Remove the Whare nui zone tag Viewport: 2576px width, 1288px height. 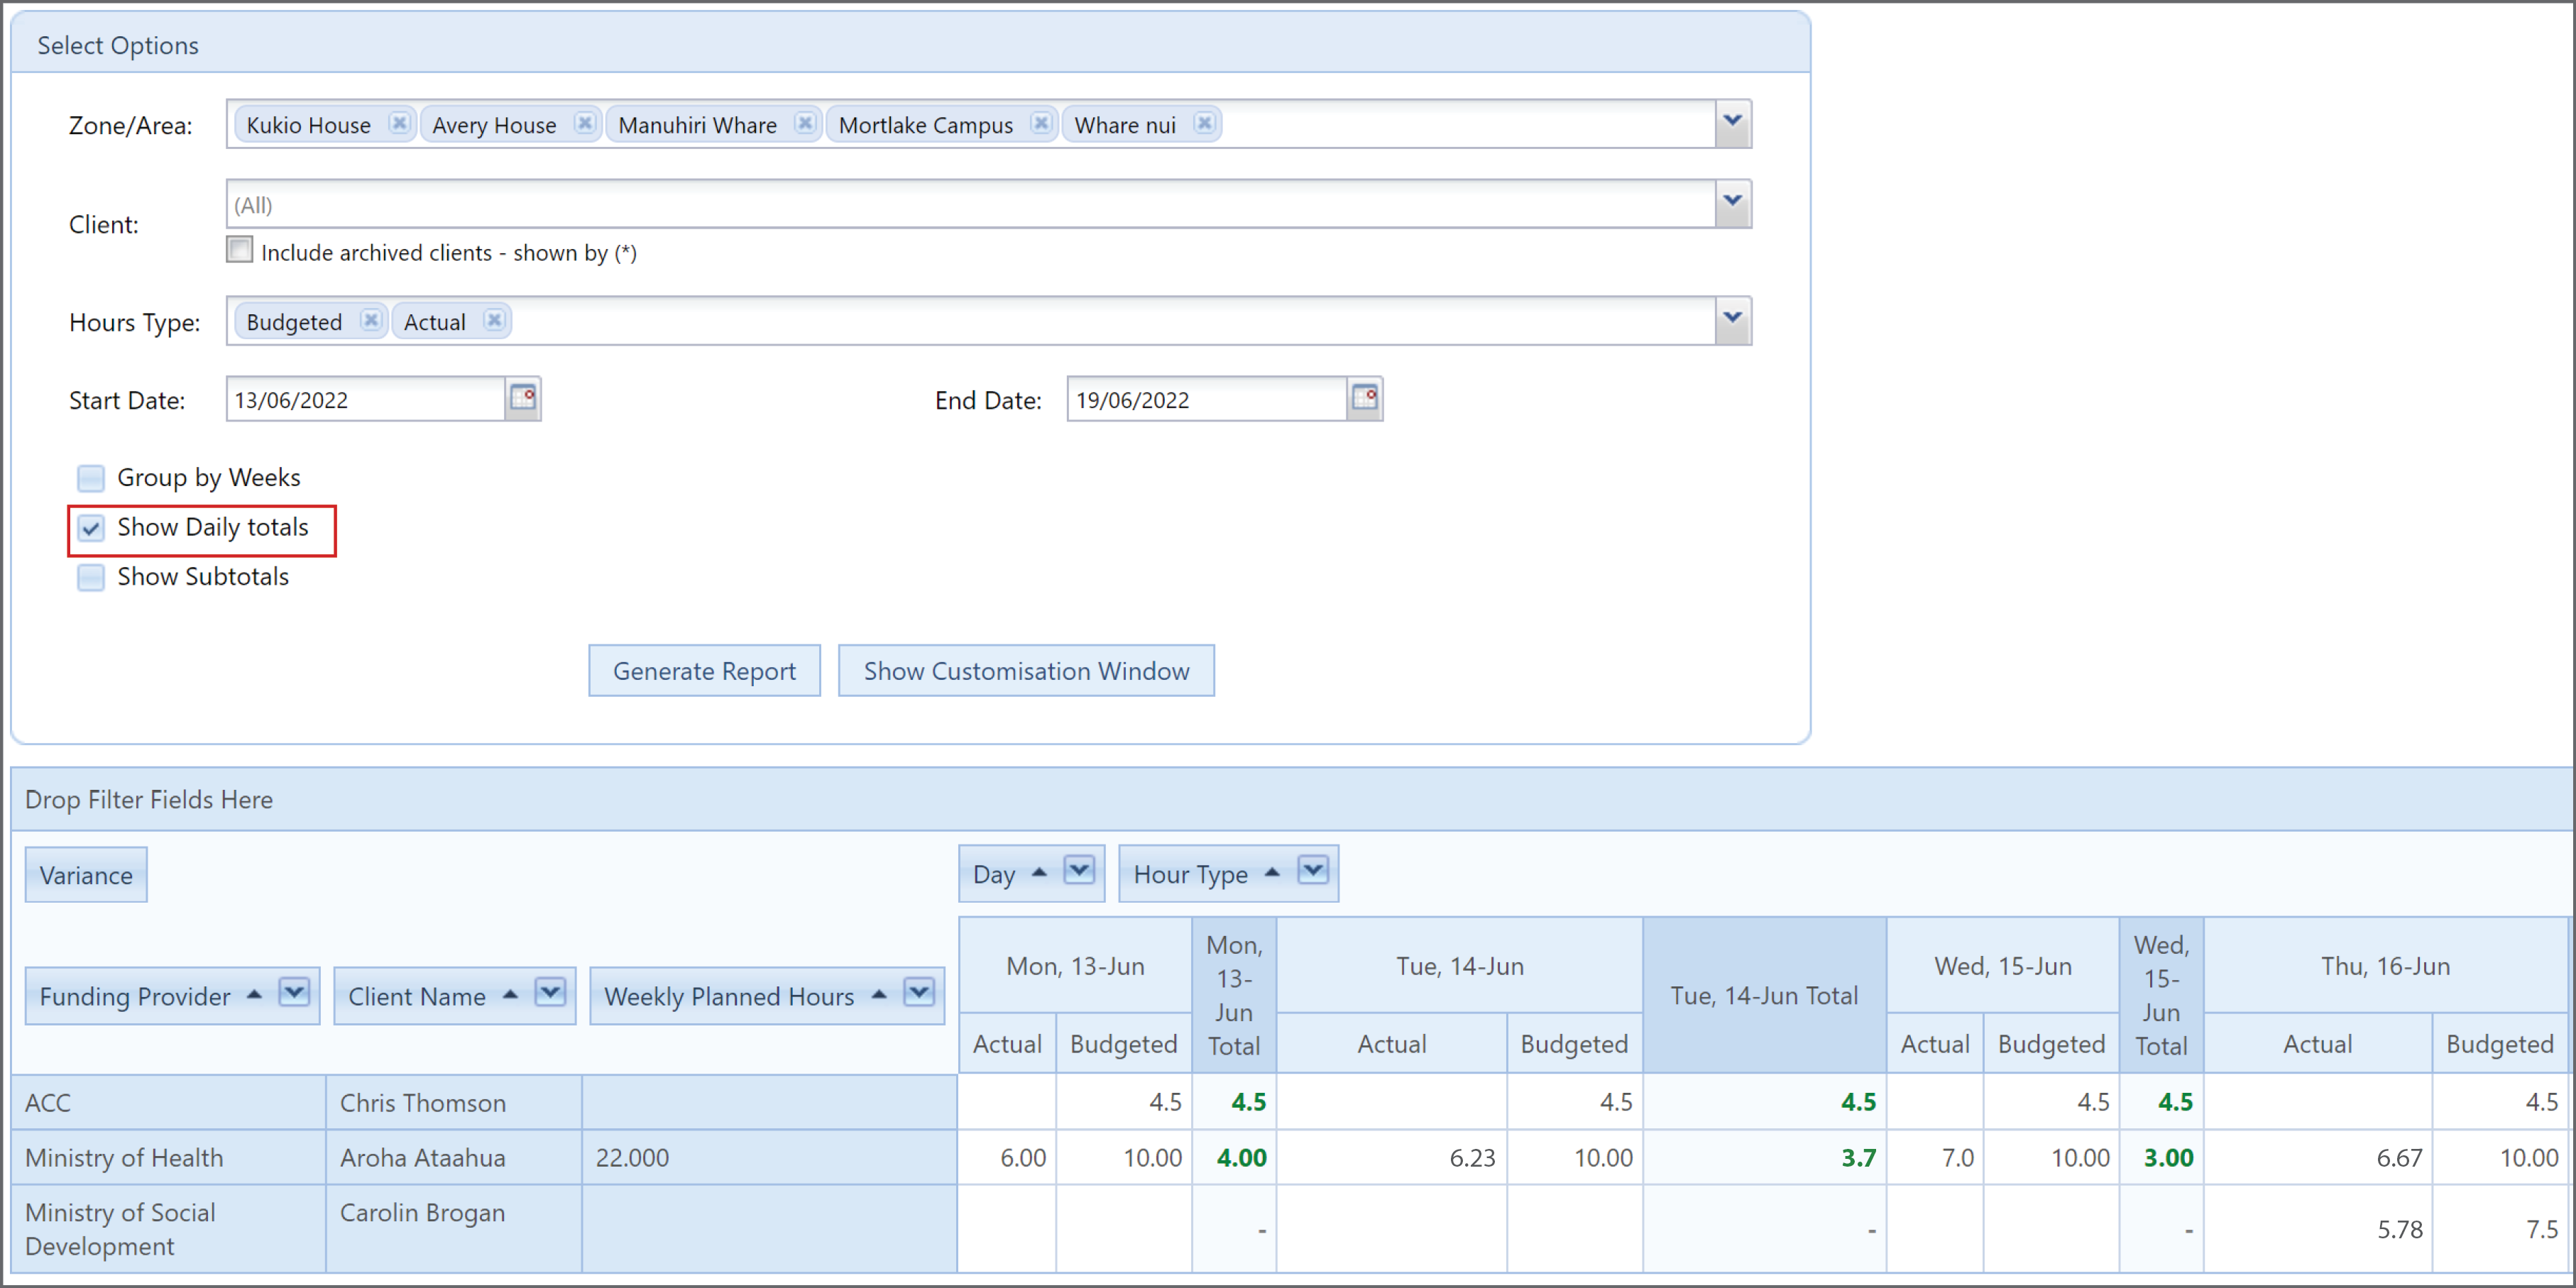[1205, 123]
